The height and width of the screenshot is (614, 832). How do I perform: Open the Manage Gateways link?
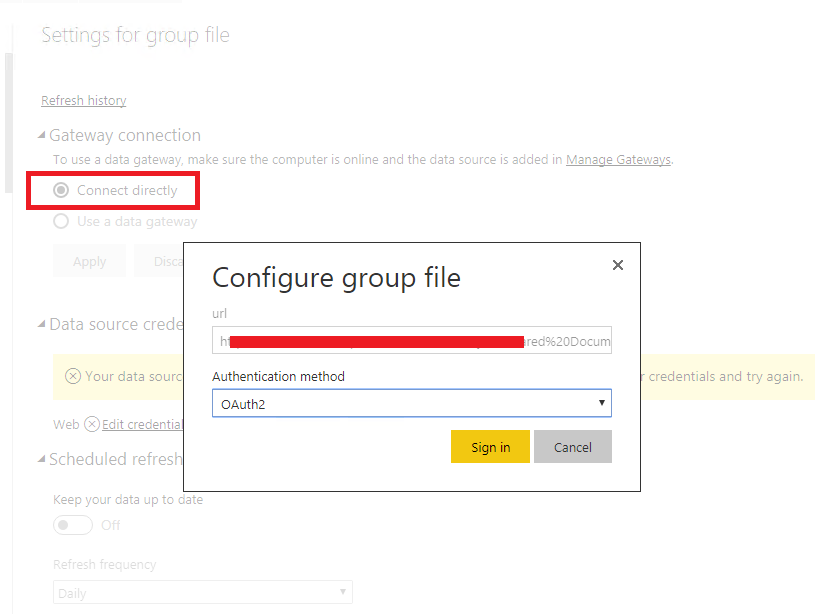click(618, 160)
